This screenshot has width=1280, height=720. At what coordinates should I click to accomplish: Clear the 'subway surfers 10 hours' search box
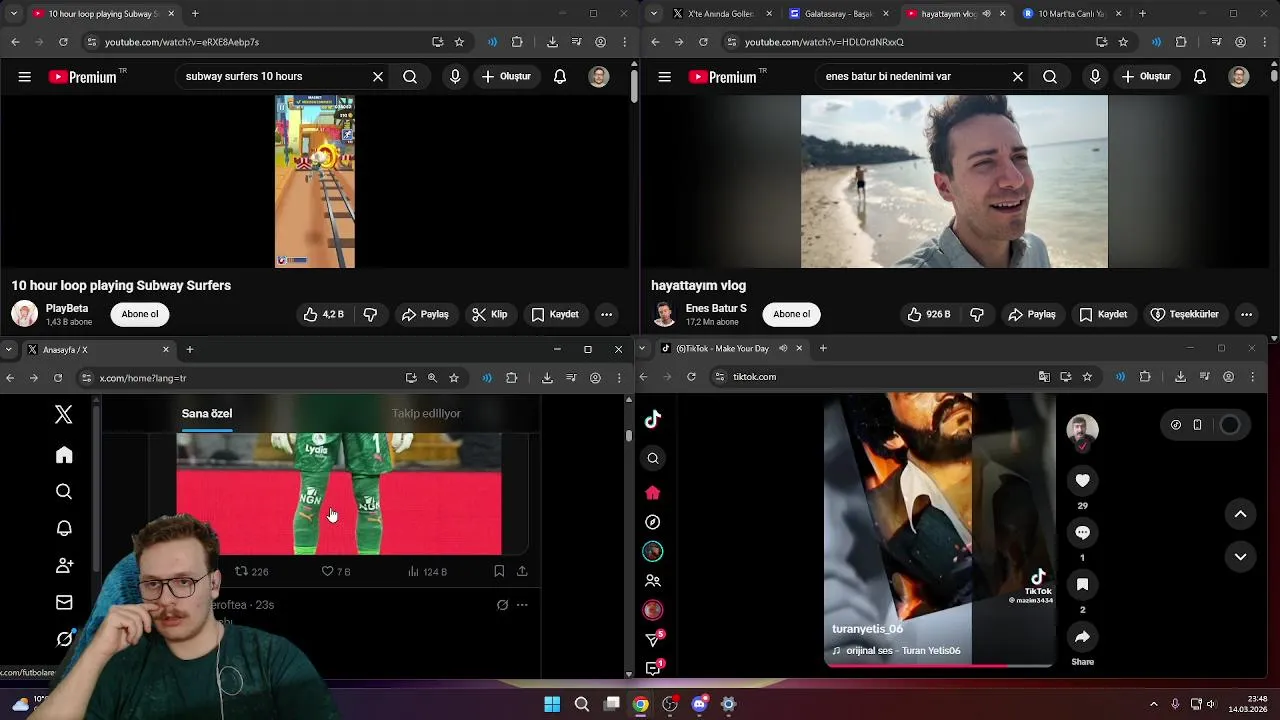point(378,76)
